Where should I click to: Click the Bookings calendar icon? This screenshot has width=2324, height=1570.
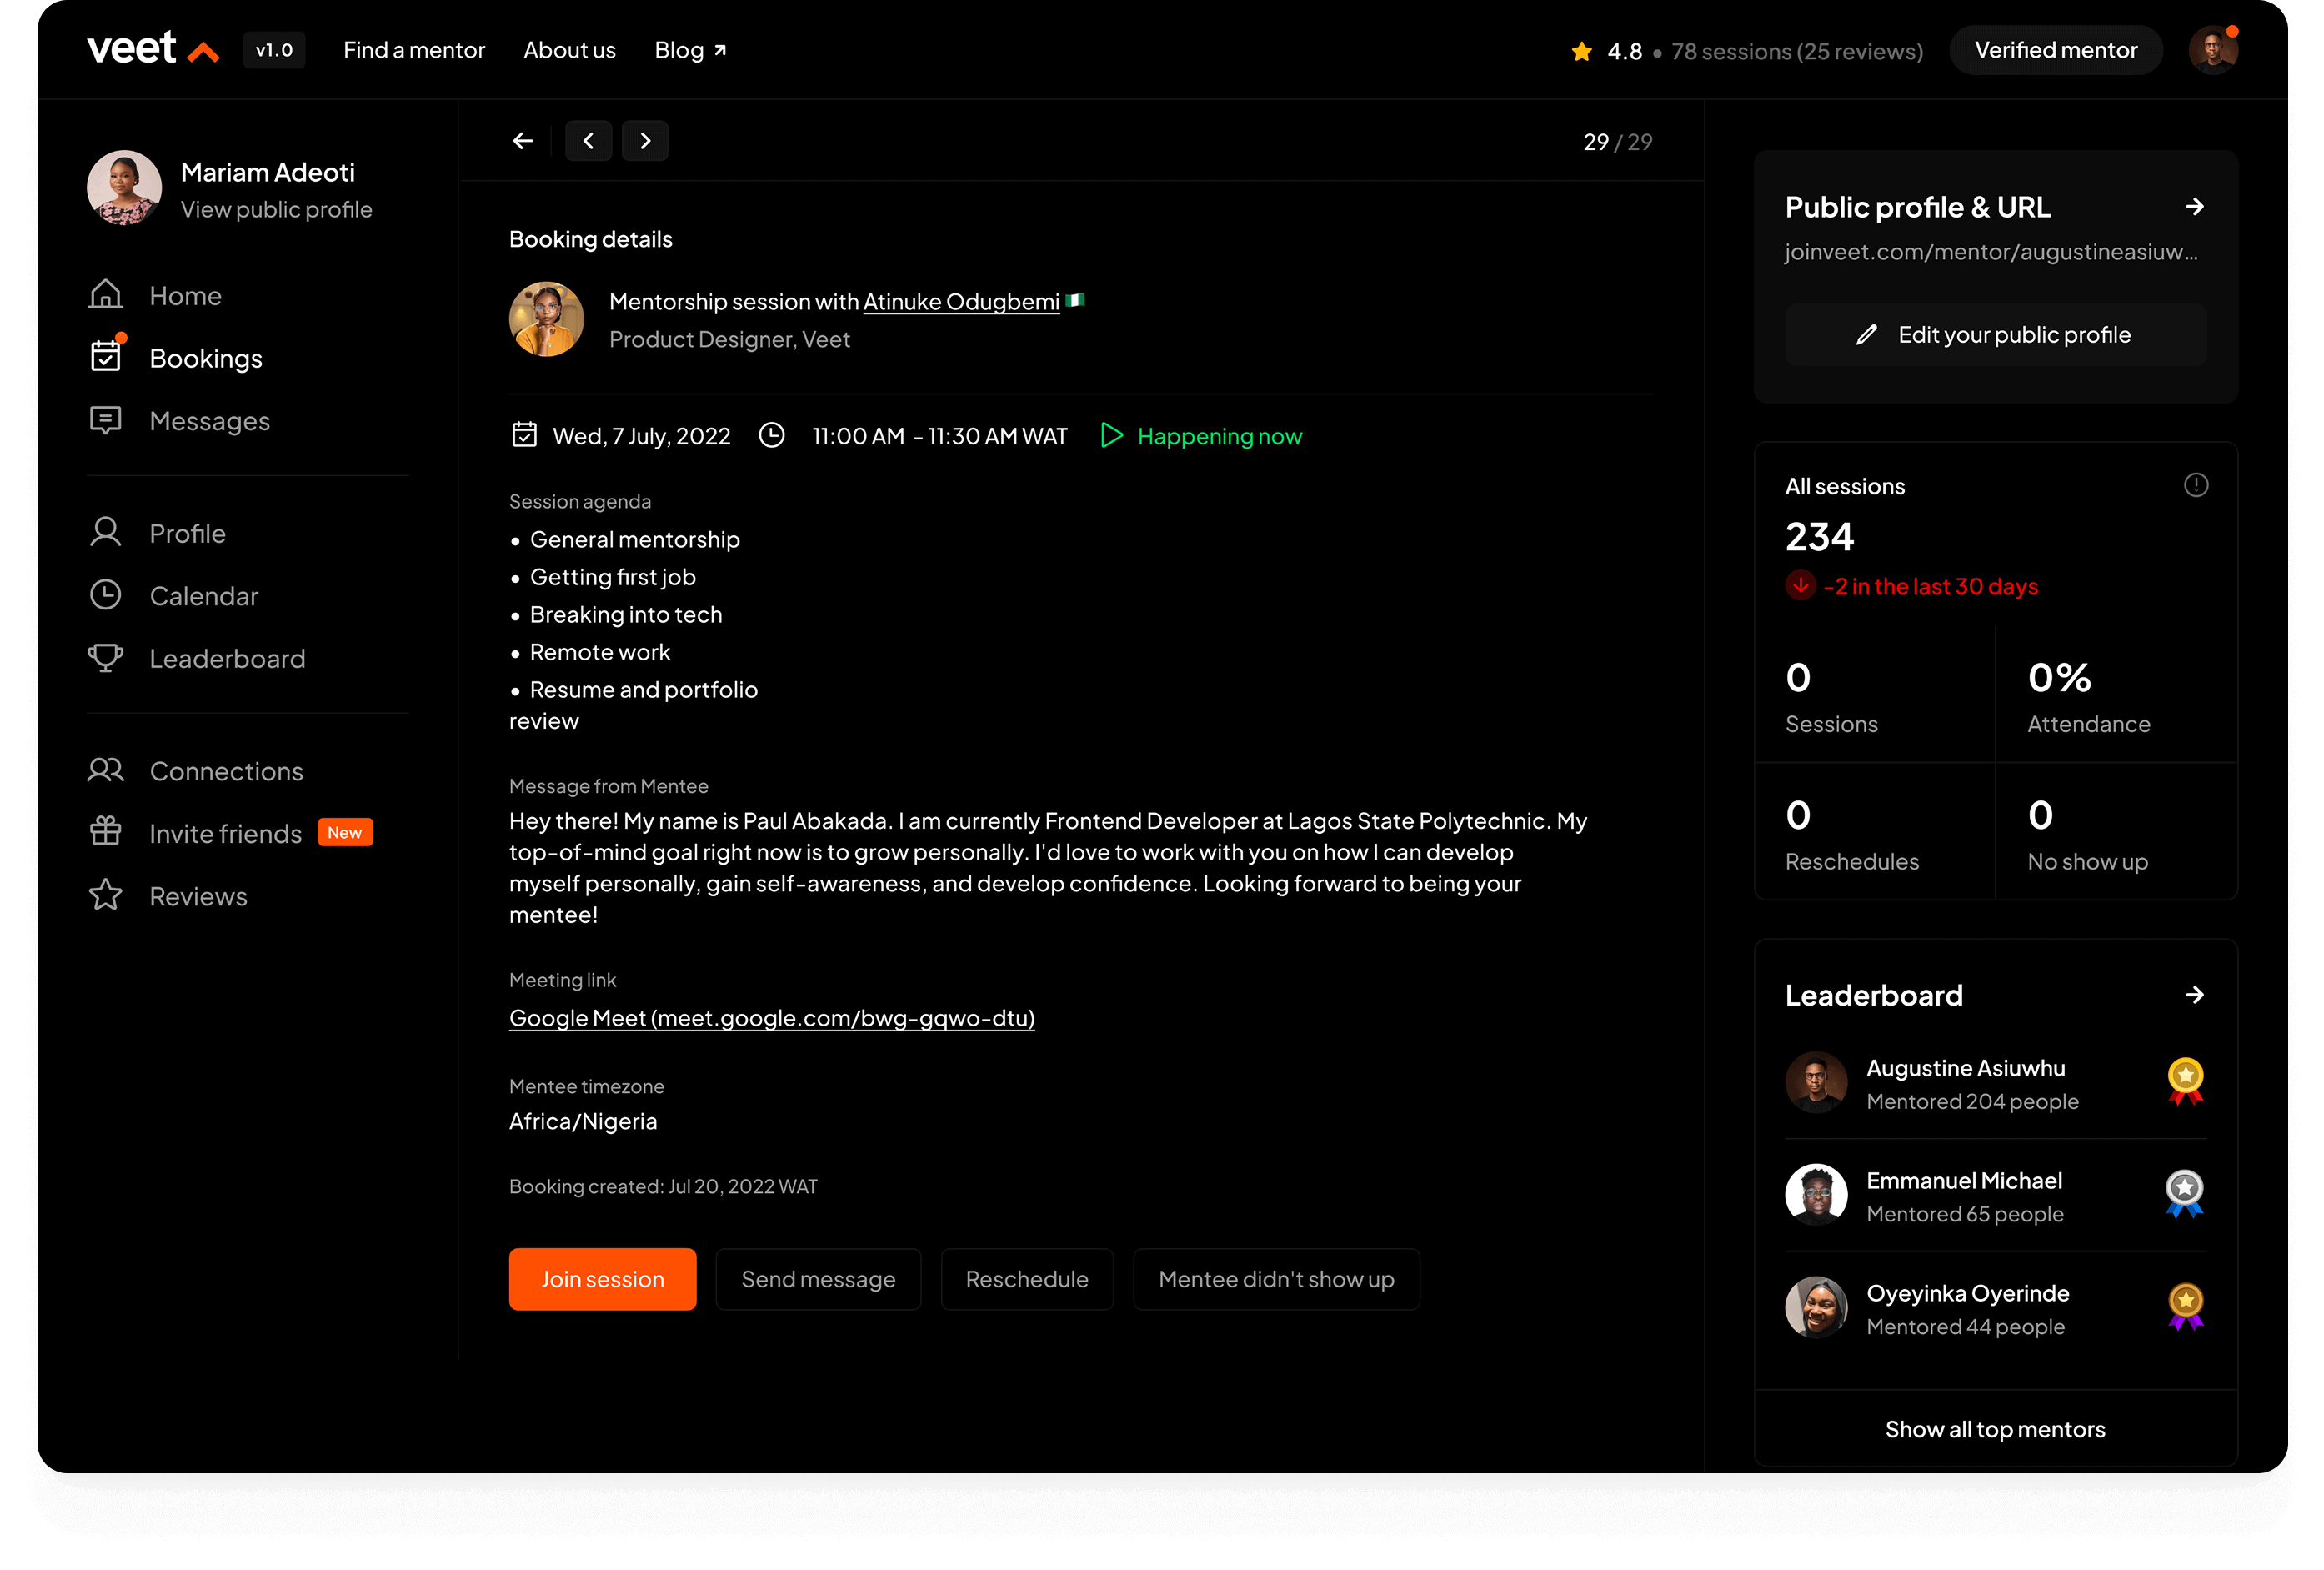(106, 356)
